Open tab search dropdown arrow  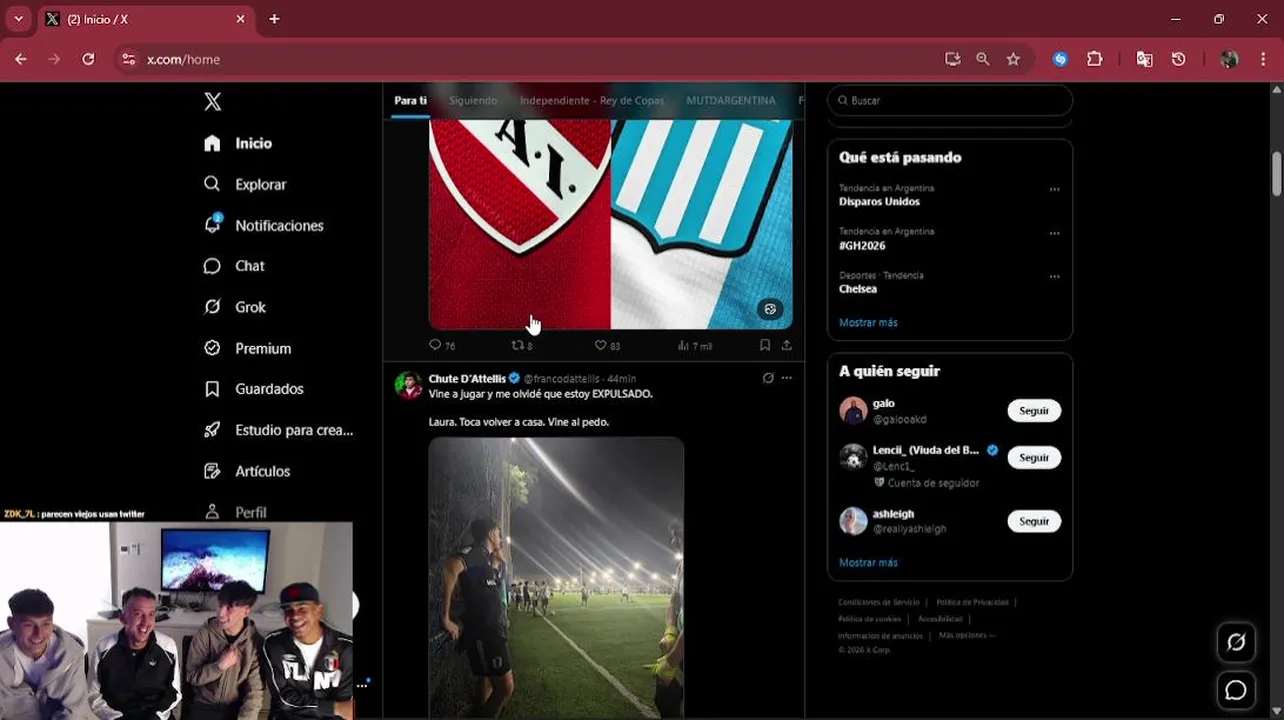coord(18,19)
